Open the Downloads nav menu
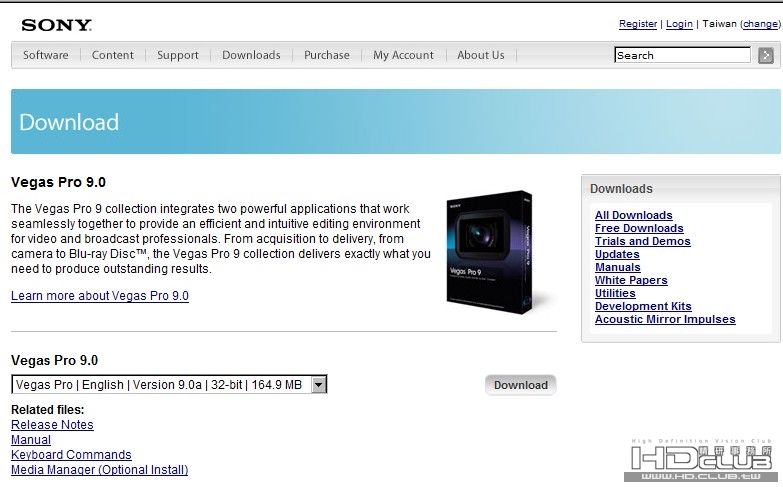Screen dimensions: 783x487 tap(251, 55)
